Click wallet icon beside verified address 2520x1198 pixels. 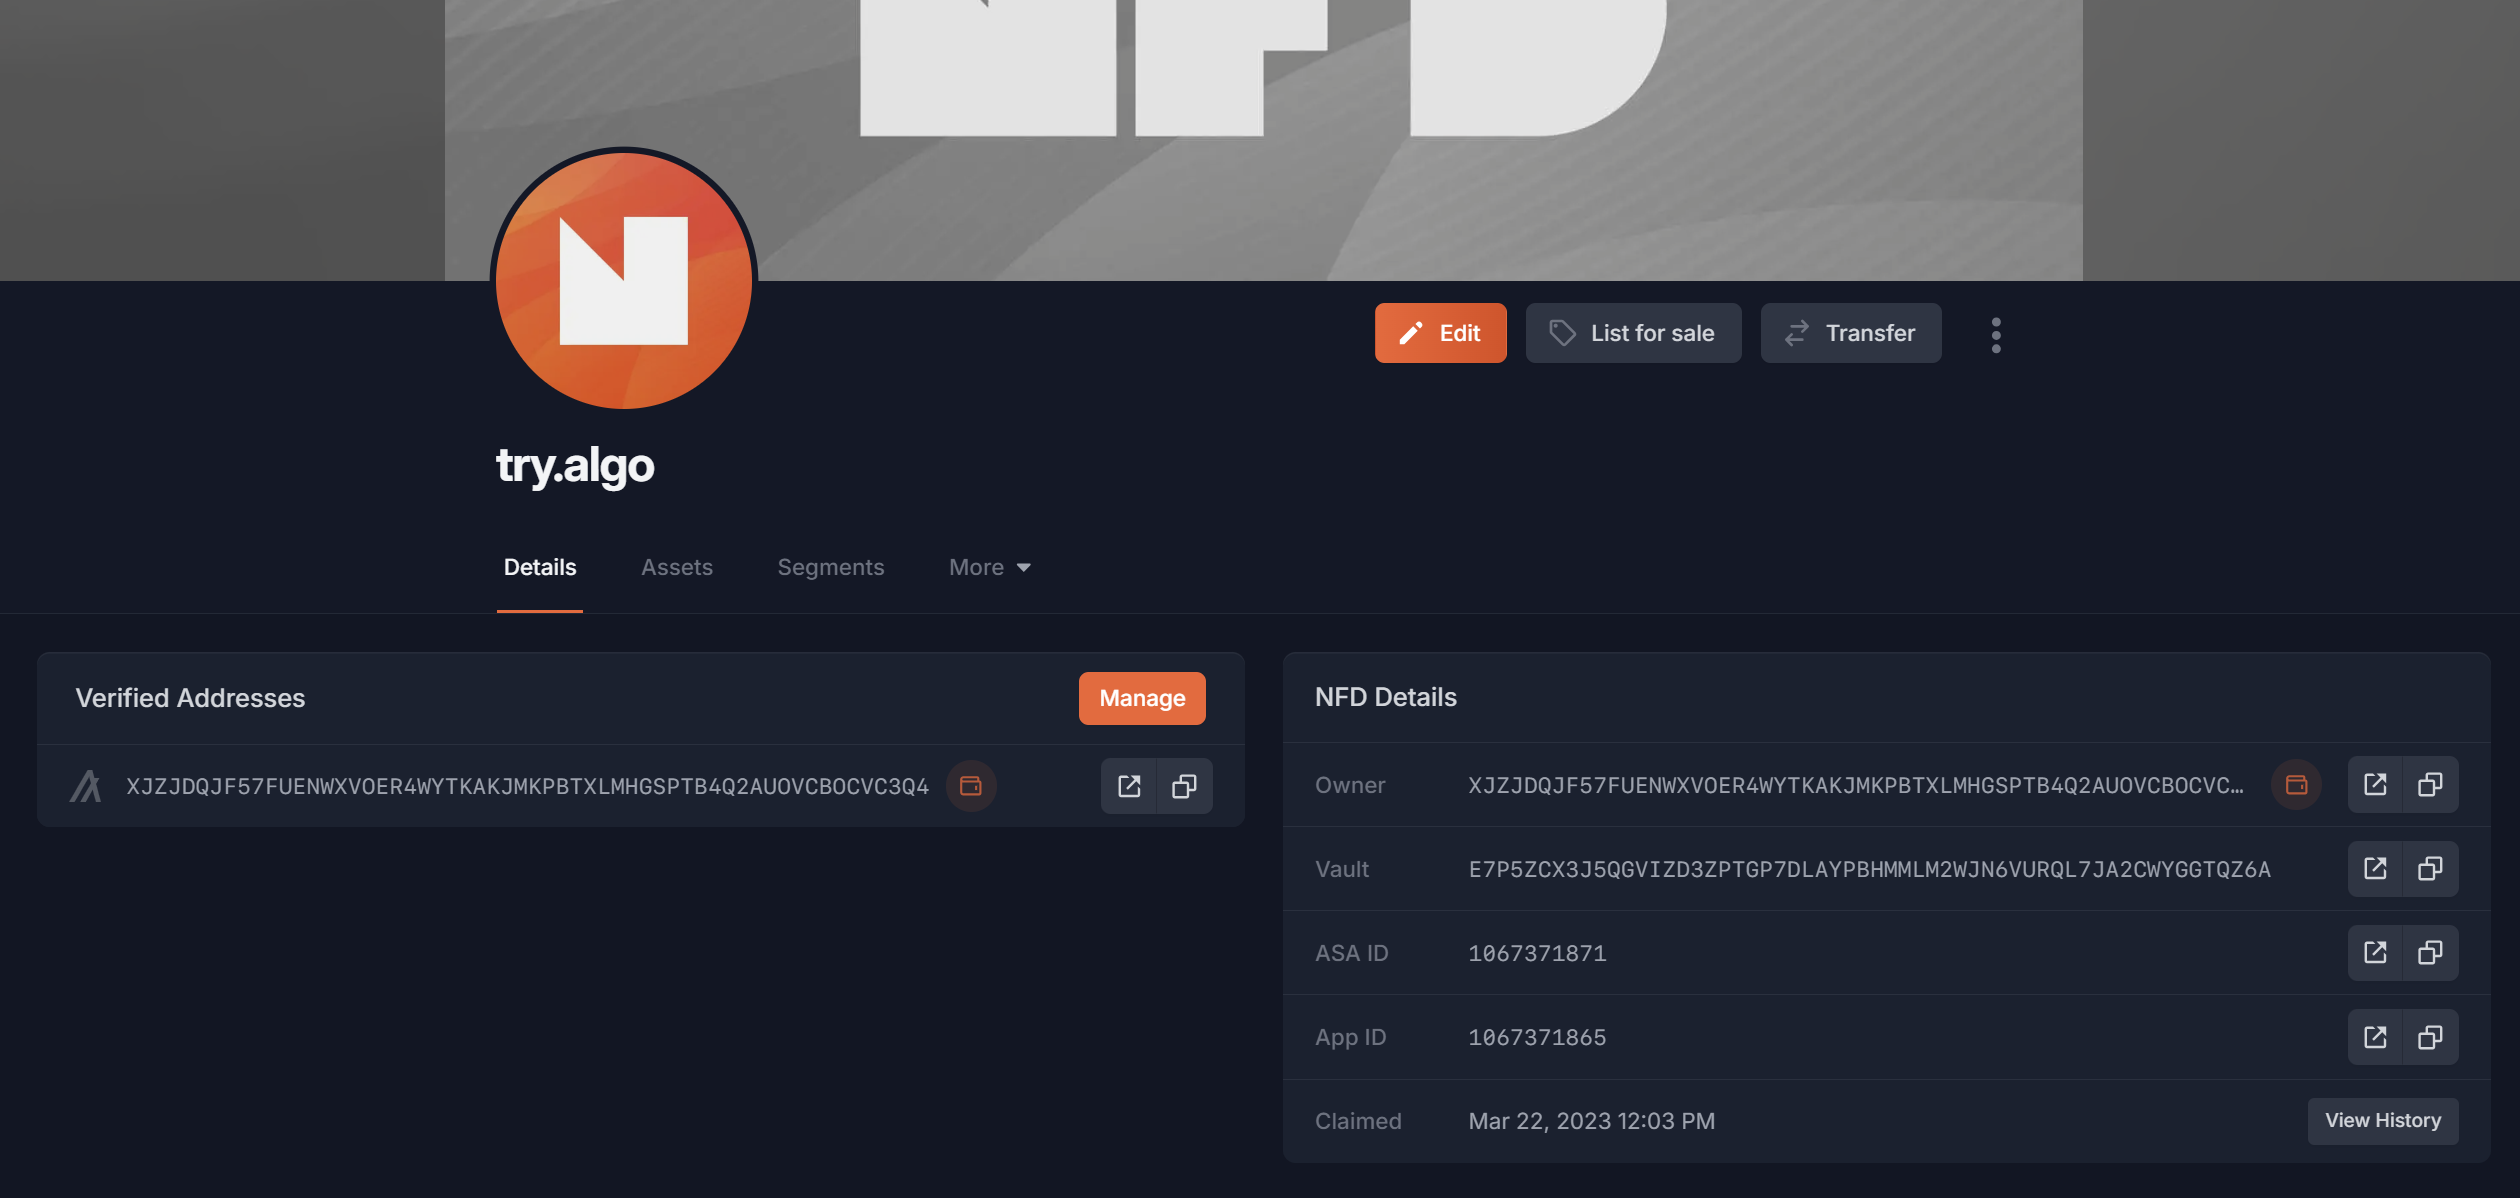coord(970,786)
